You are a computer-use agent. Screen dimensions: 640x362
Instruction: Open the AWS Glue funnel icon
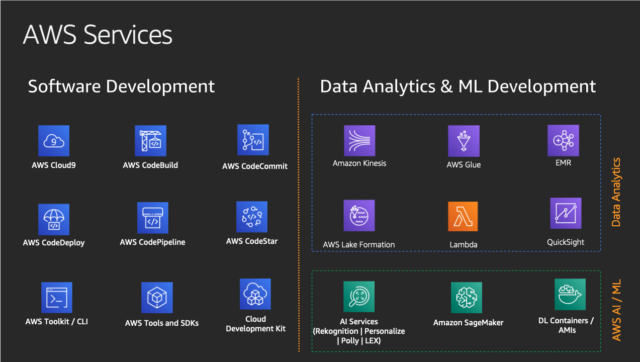pos(464,141)
